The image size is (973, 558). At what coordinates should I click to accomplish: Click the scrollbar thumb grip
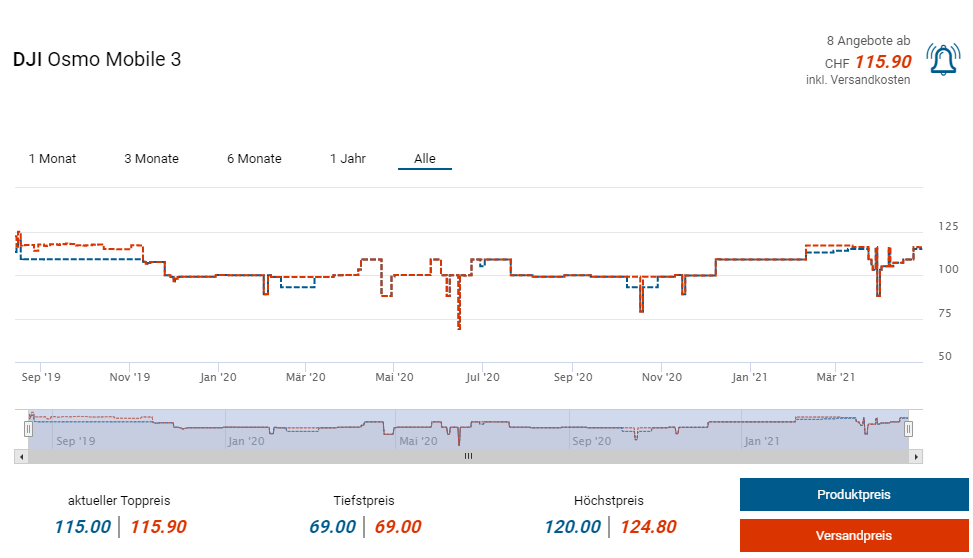pyautogui.click(x=468, y=456)
